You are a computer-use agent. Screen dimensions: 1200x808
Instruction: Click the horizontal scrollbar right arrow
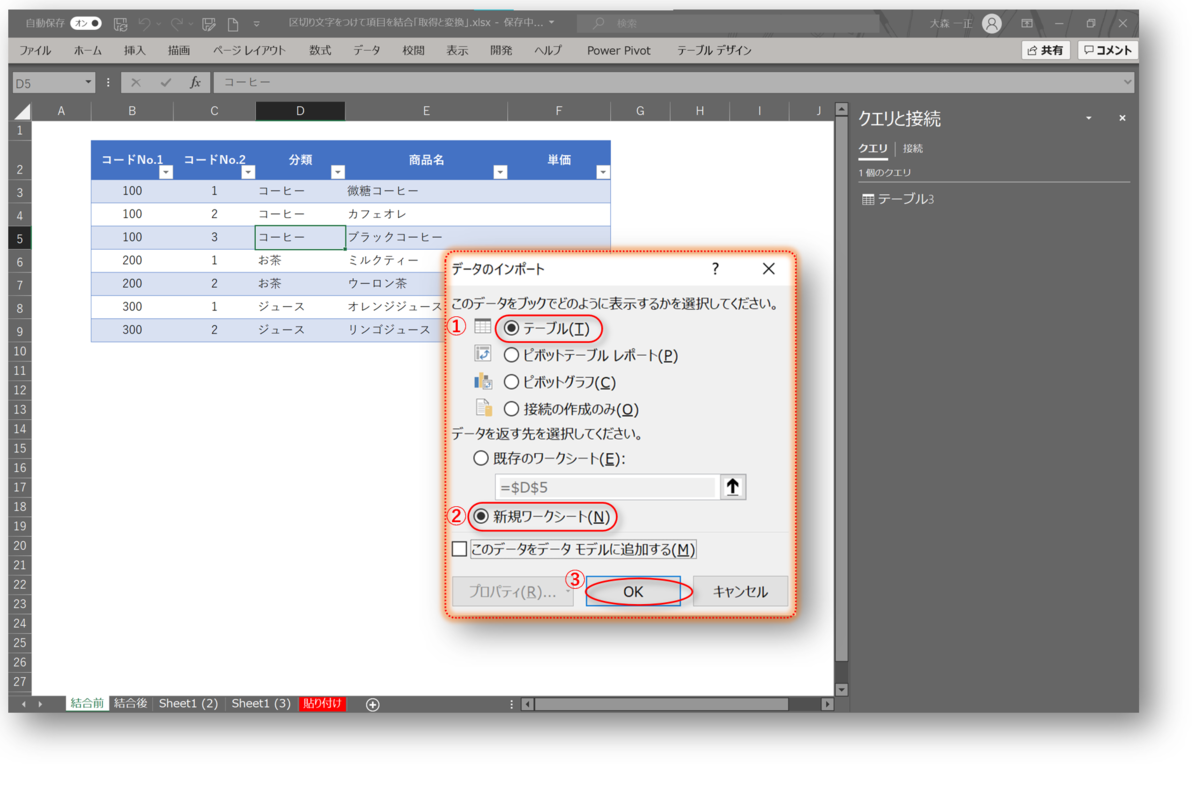click(827, 705)
